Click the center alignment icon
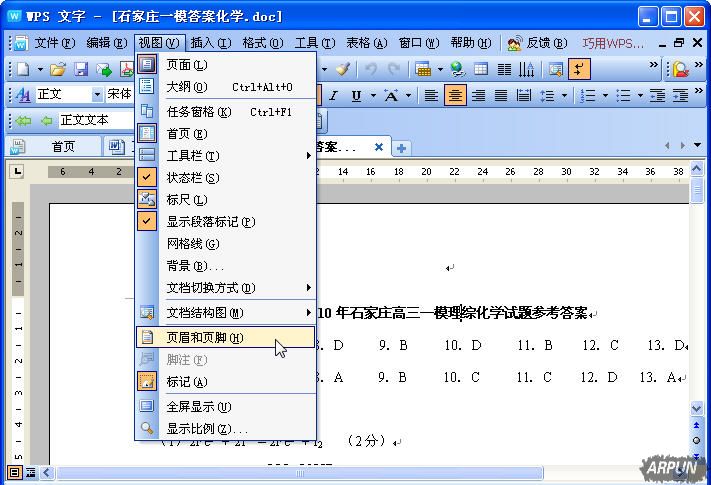This screenshot has height=485, width=711. pos(455,95)
